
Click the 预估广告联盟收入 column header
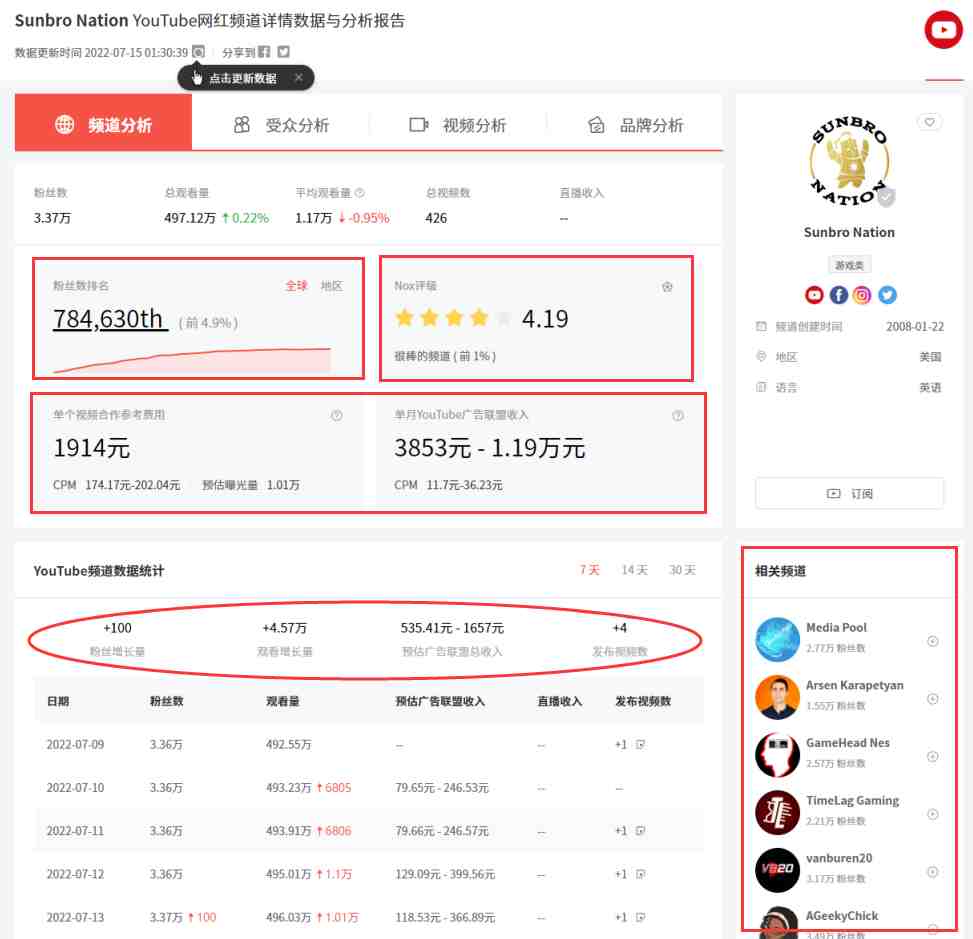pos(440,701)
